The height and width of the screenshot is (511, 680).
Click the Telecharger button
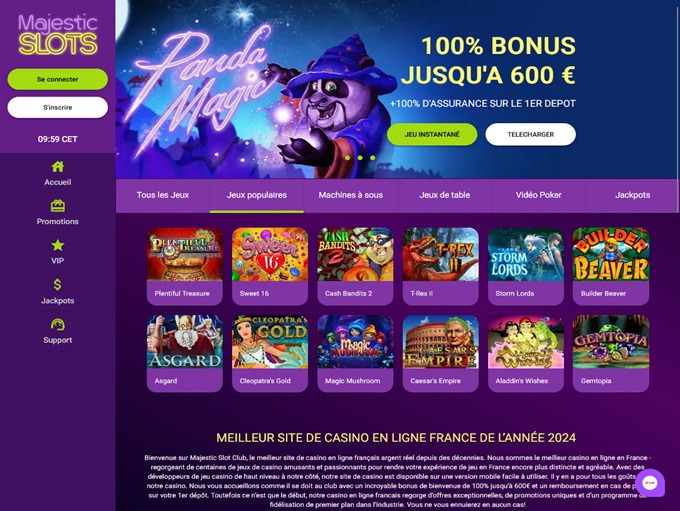(x=530, y=134)
